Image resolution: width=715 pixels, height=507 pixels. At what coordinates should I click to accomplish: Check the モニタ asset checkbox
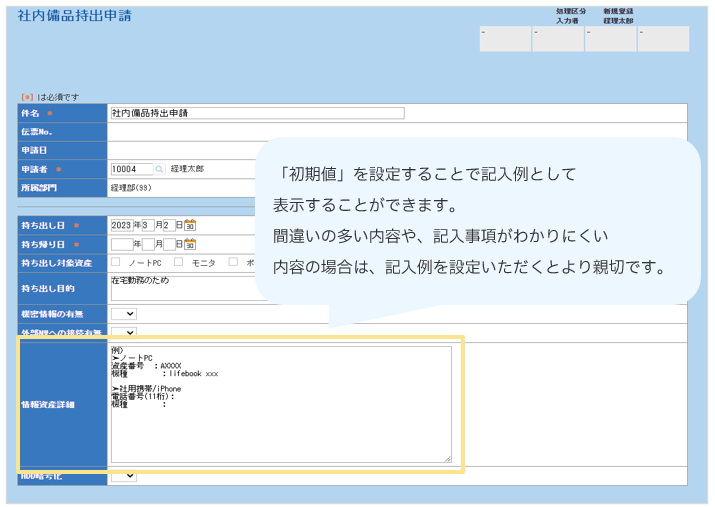[179, 262]
